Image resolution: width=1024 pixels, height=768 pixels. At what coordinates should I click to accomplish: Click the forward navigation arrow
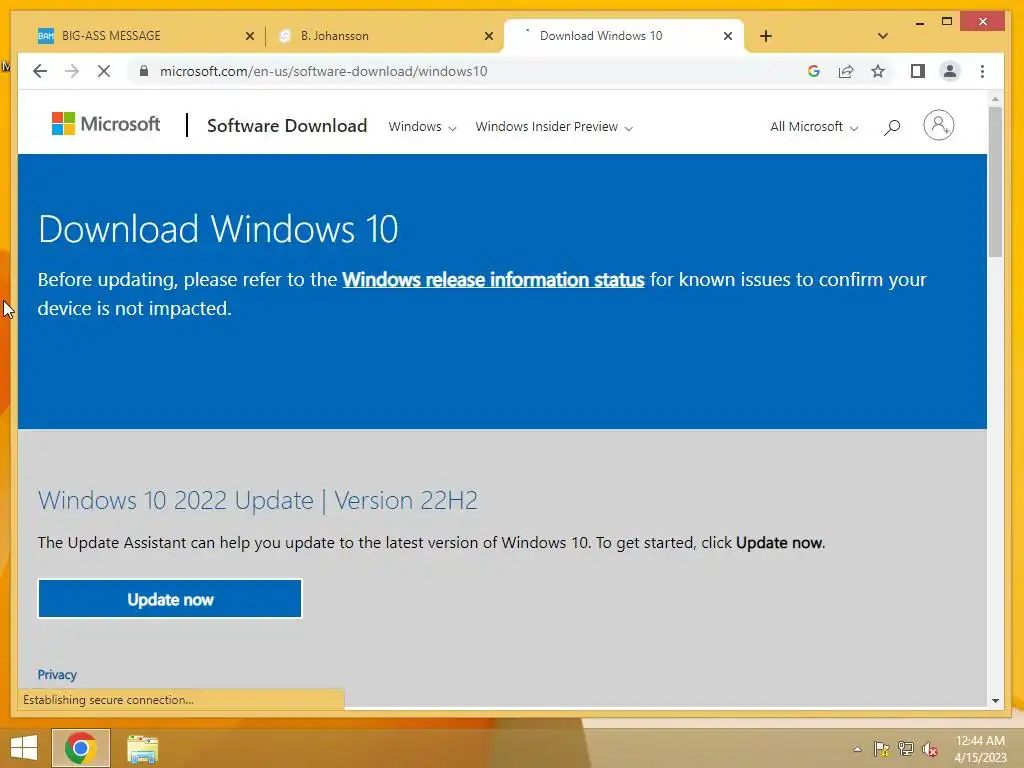pyautogui.click(x=72, y=71)
